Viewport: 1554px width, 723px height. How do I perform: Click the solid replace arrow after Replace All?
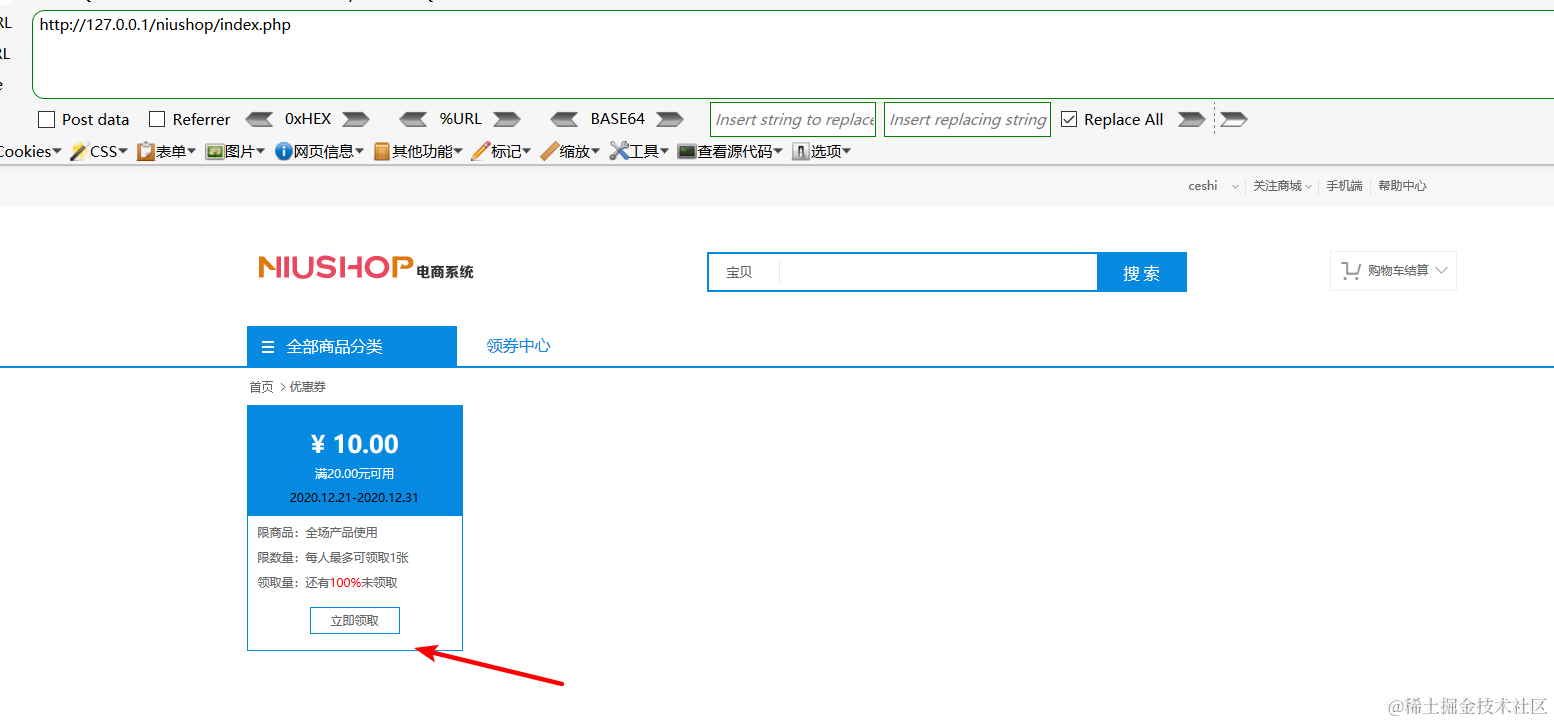click(x=1191, y=119)
